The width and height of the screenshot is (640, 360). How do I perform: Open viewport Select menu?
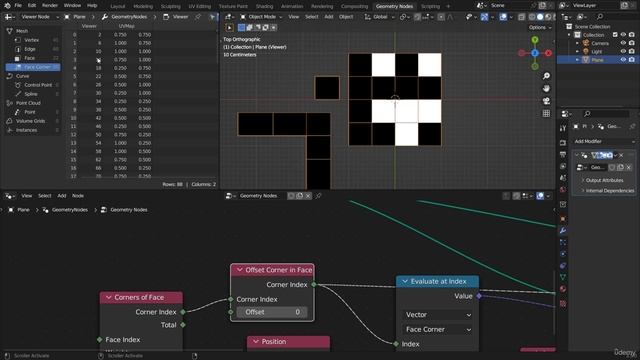(311, 17)
